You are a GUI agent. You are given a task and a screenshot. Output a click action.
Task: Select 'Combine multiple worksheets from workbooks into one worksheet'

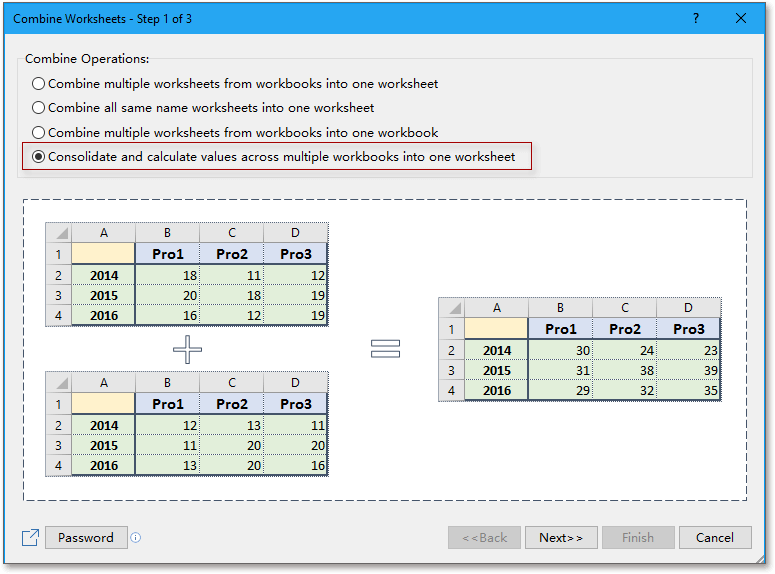tap(39, 84)
